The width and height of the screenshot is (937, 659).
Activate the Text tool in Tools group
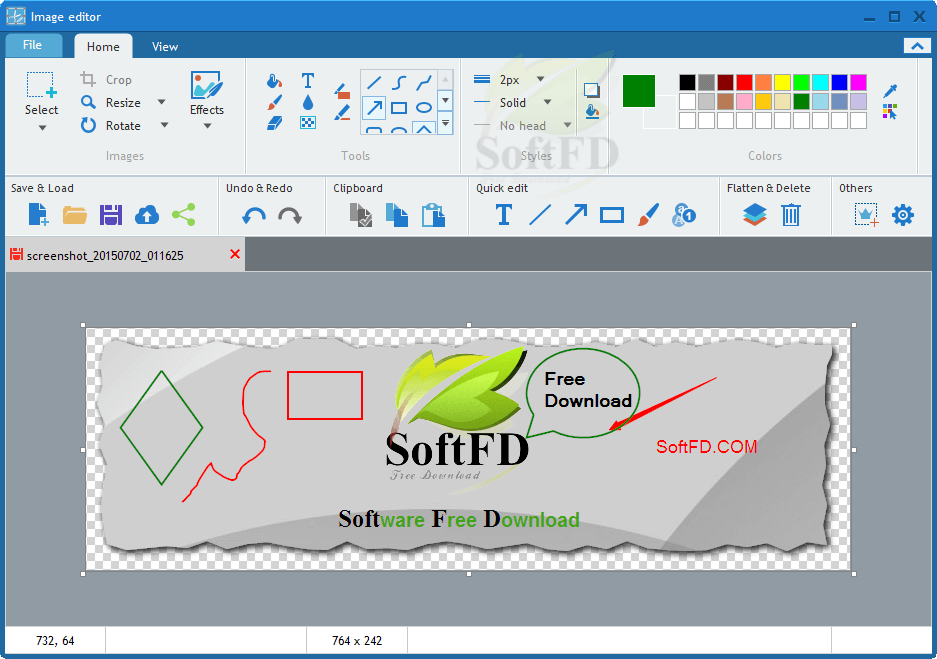(308, 80)
